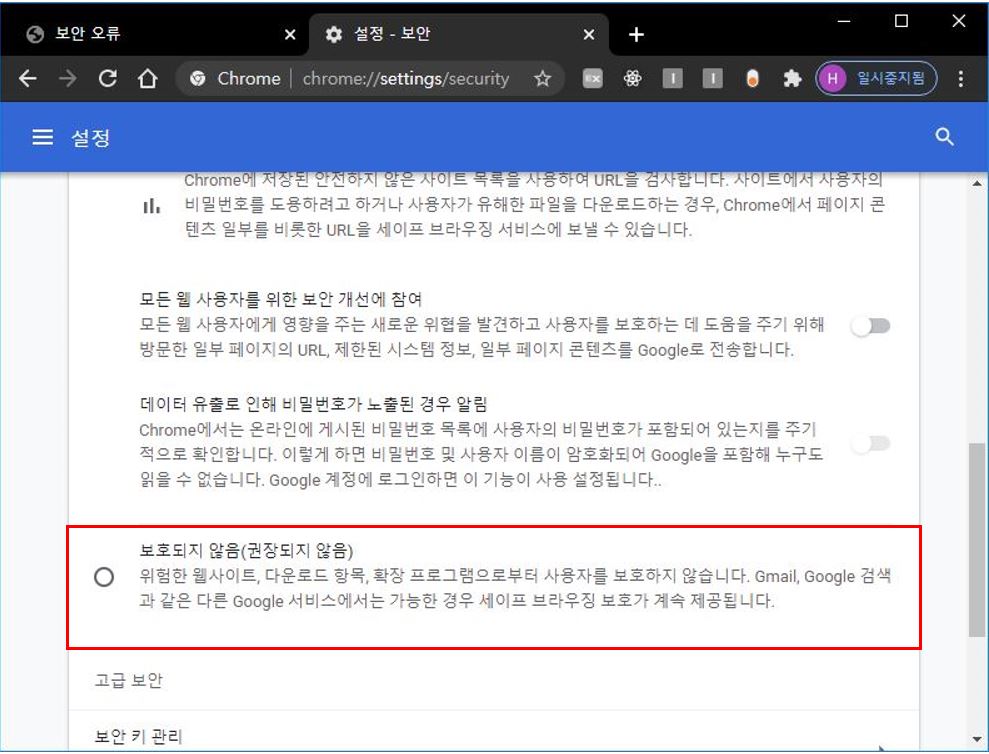Toggle 데이터 유출로 인해 비밀번호가 노출된 경우 알림 switch
The width and height of the screenshot is (989, 754).
pyautogui.click(x=870, y=444)
